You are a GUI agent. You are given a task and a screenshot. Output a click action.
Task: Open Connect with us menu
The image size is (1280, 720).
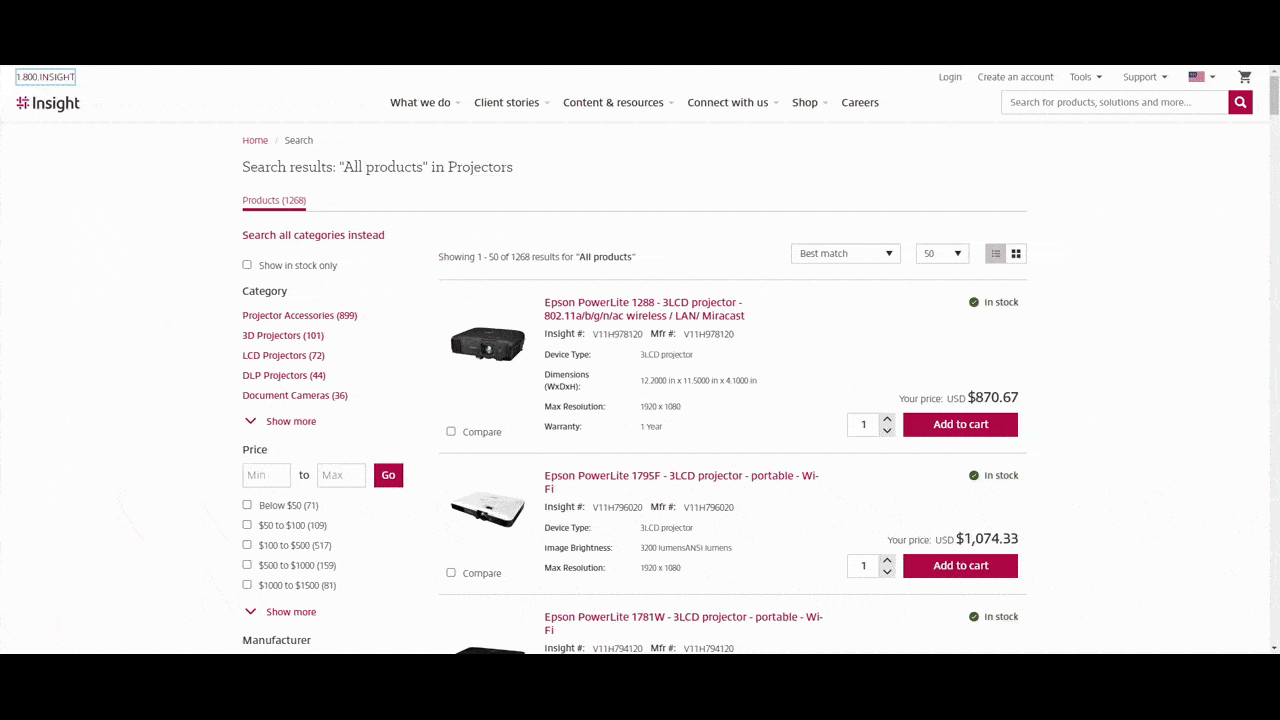coord(733,103)
